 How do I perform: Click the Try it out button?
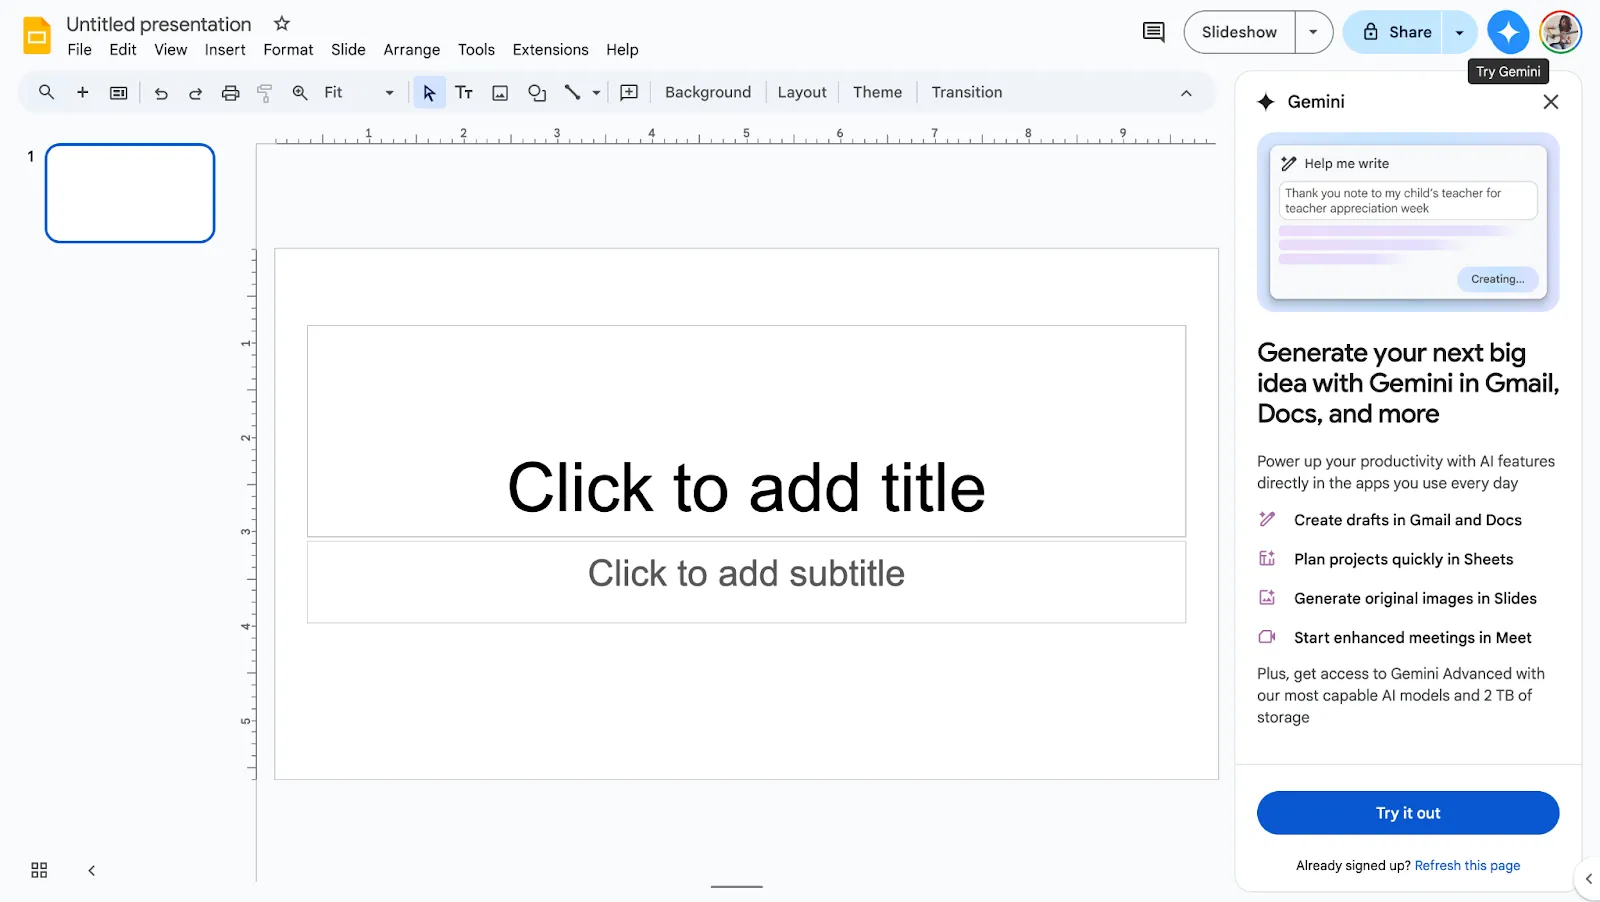pos(1408,813)
